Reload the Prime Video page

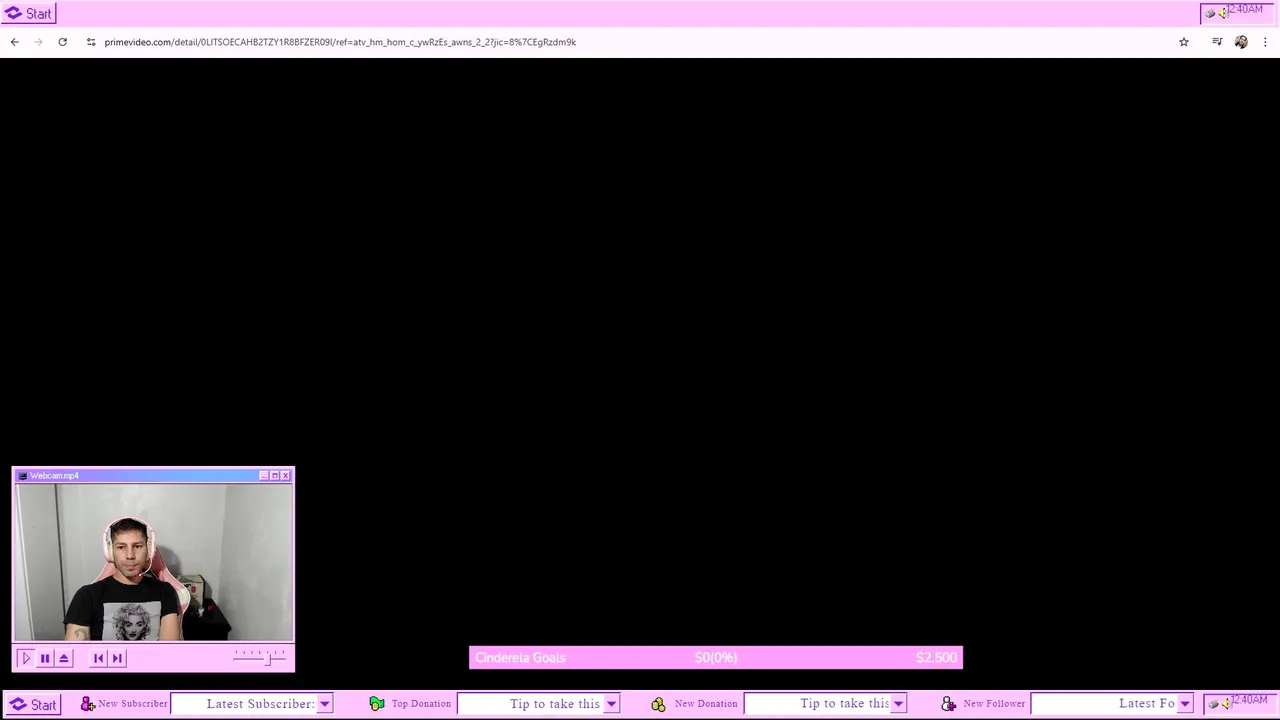point(62,42)
